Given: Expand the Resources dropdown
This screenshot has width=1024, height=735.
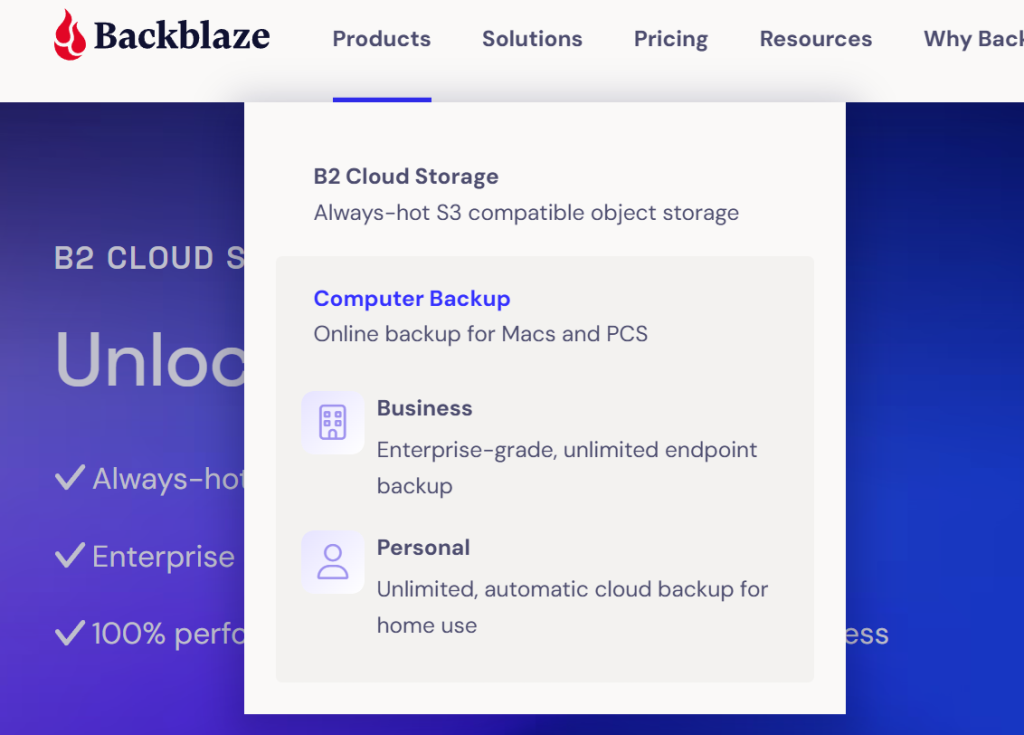Looking at the screenshot, I should pyautogui.click(x=816, y=39).
